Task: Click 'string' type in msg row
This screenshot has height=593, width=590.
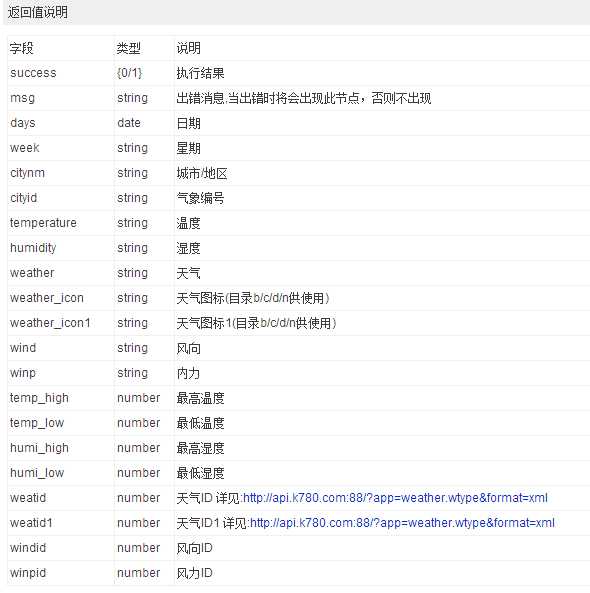Action: (132, 98)
